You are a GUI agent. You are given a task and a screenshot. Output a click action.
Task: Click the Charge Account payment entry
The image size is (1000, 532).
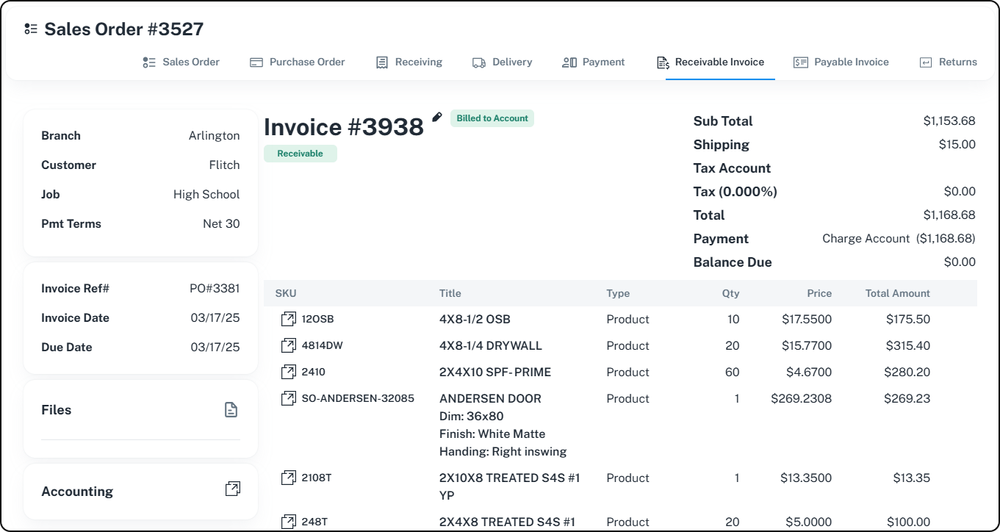click(899, 239)
